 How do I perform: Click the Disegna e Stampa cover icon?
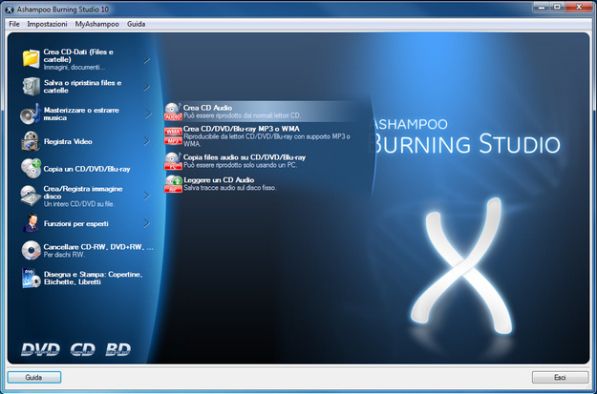click(x=31, y=278)
